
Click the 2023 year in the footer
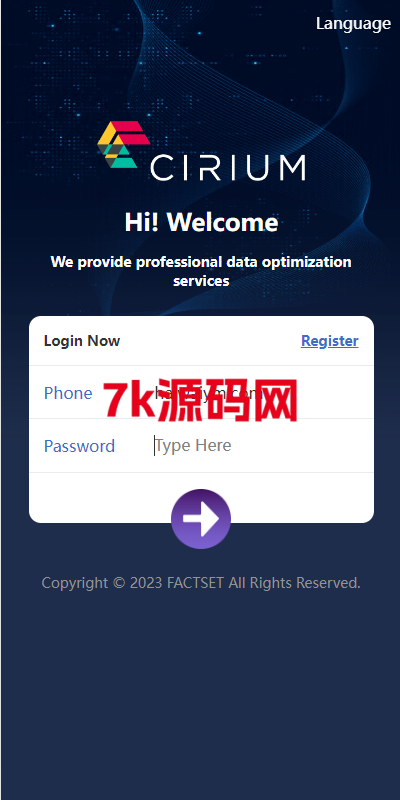coord(146,583)
